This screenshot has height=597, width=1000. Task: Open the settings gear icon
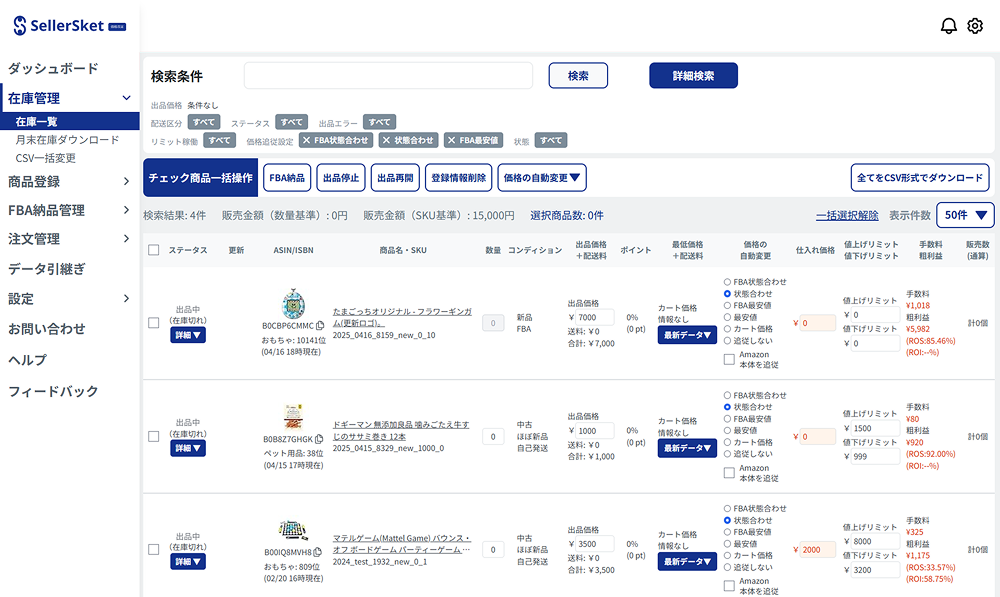point(975,26)
